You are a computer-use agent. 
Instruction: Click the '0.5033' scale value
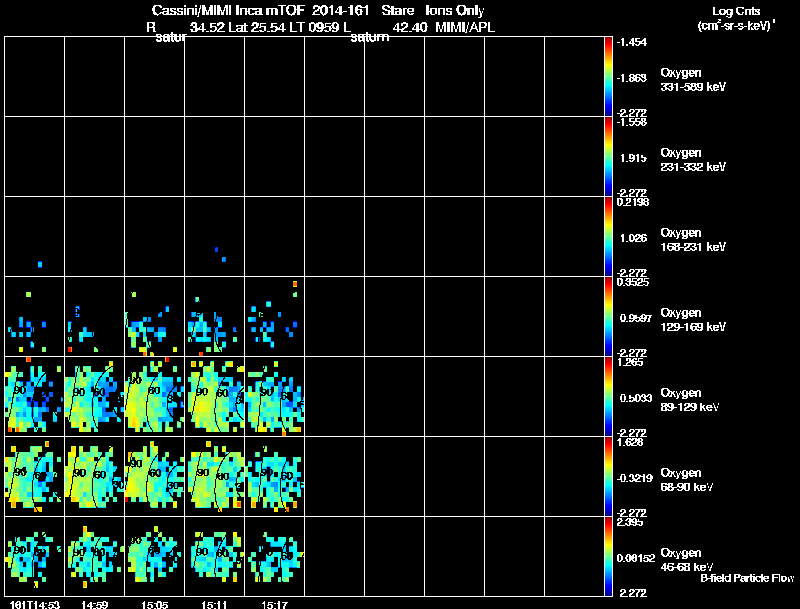tap(636, 398)
